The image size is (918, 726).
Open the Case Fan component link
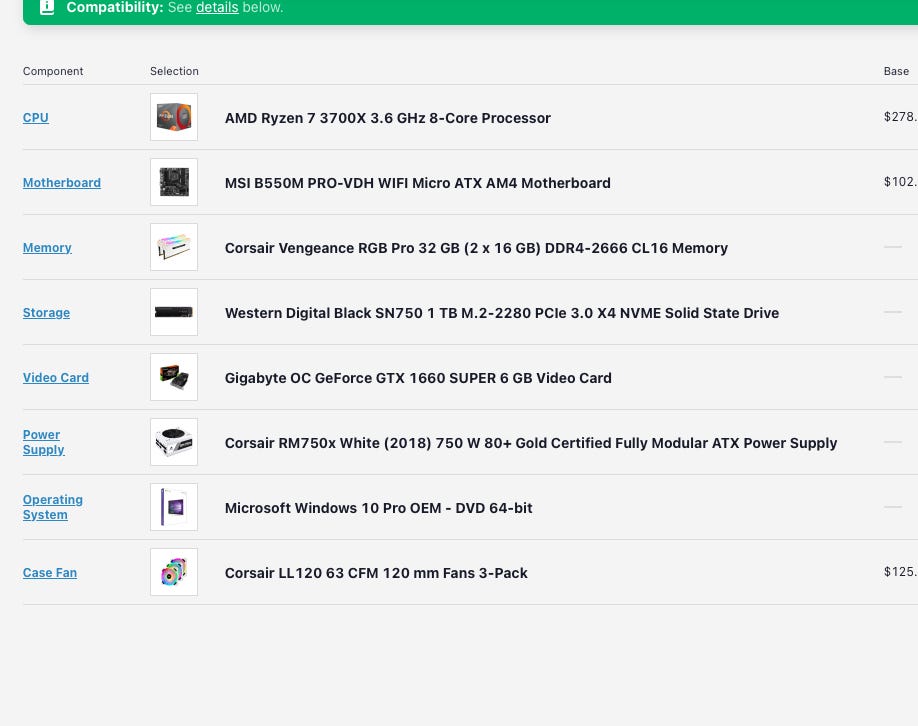click(50, 573)
